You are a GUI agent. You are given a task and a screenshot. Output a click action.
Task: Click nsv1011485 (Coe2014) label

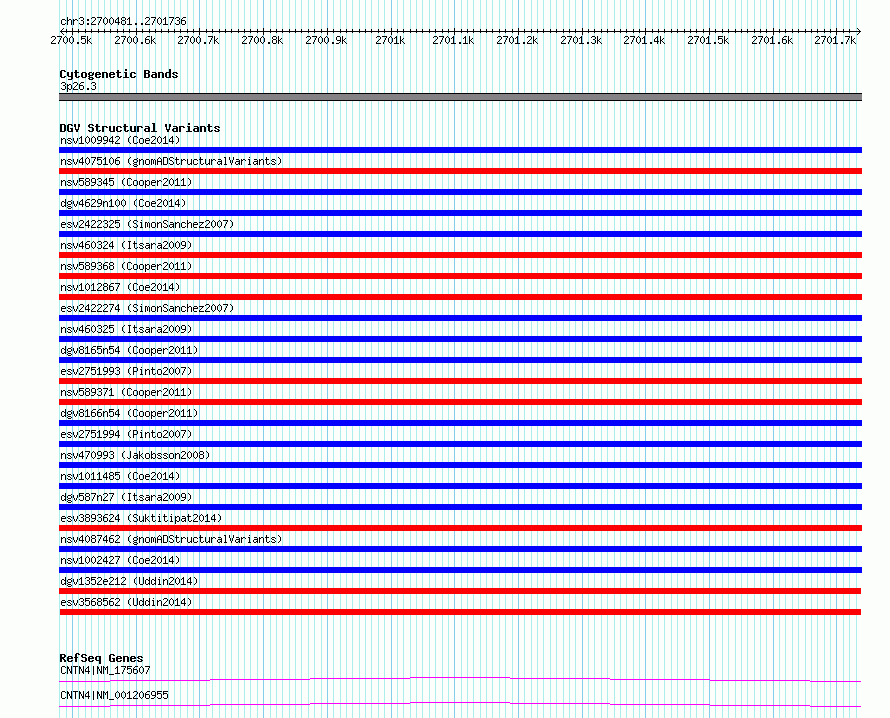(x=120, y=476)
